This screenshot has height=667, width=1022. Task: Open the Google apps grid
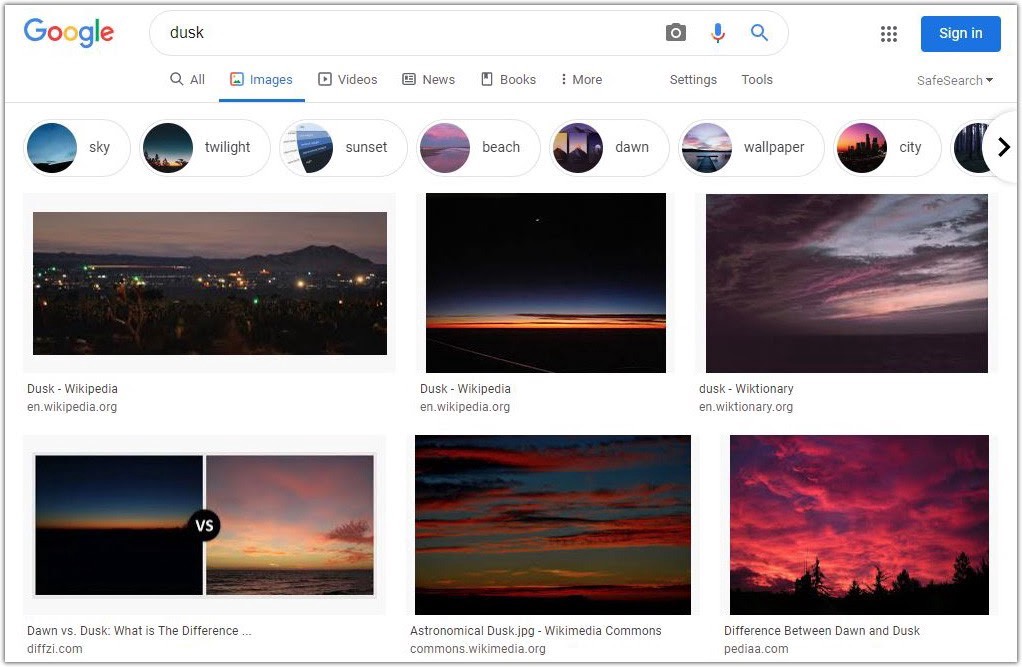pos(889,34)
